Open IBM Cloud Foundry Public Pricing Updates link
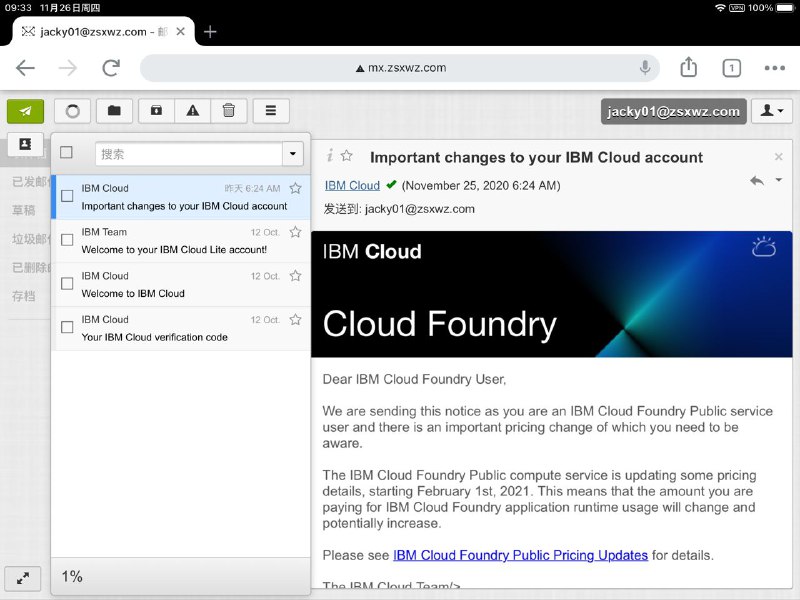 coord(520,555)
